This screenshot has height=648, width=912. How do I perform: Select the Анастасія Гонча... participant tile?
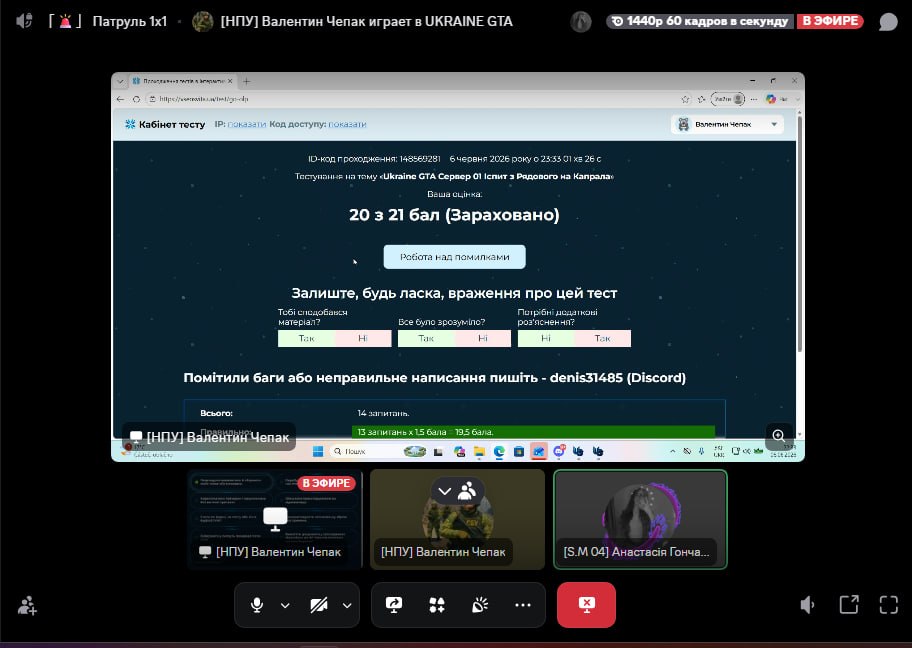coord(640,519)
